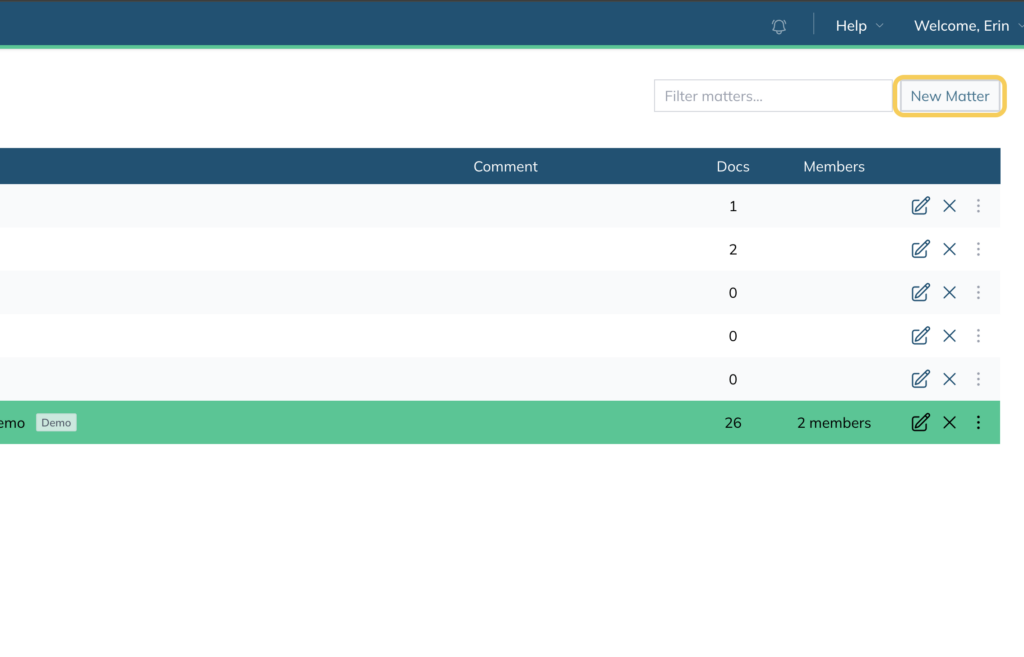Viewport: 1024px width, 657px height.
Task: Focus the Filter matters search field
Action: coord(773,96)
